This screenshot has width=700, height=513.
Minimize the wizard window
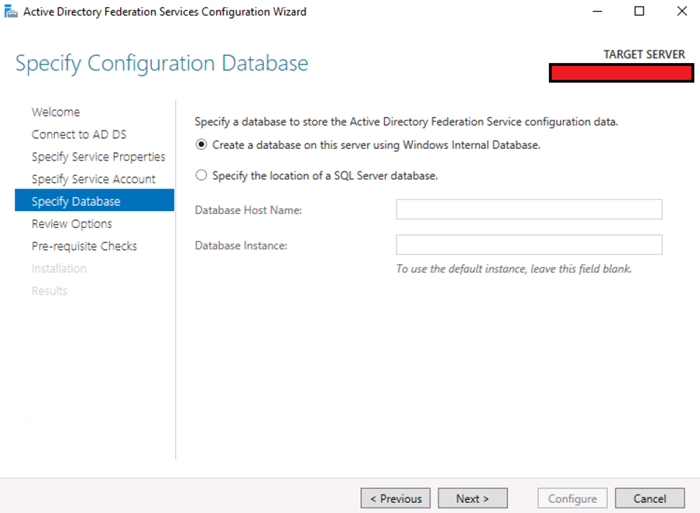(597, 12)
